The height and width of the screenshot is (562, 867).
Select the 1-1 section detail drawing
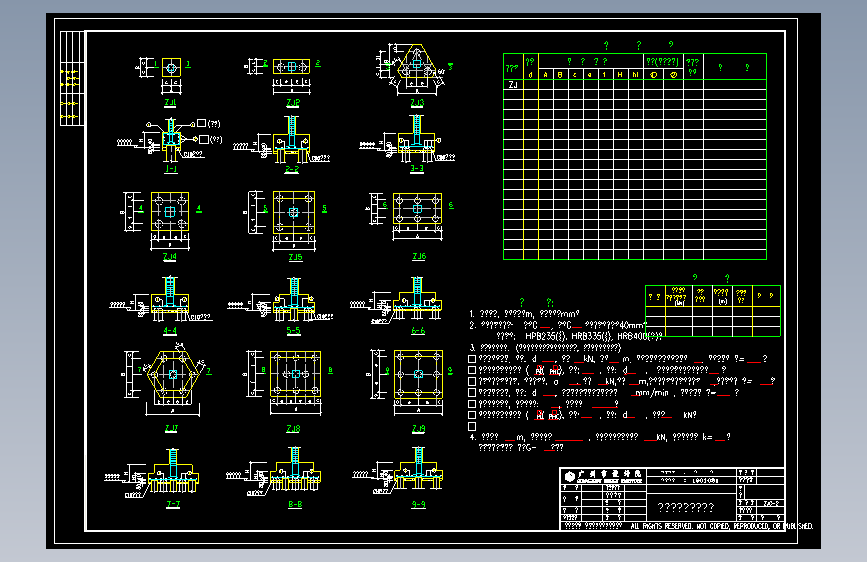170,140
